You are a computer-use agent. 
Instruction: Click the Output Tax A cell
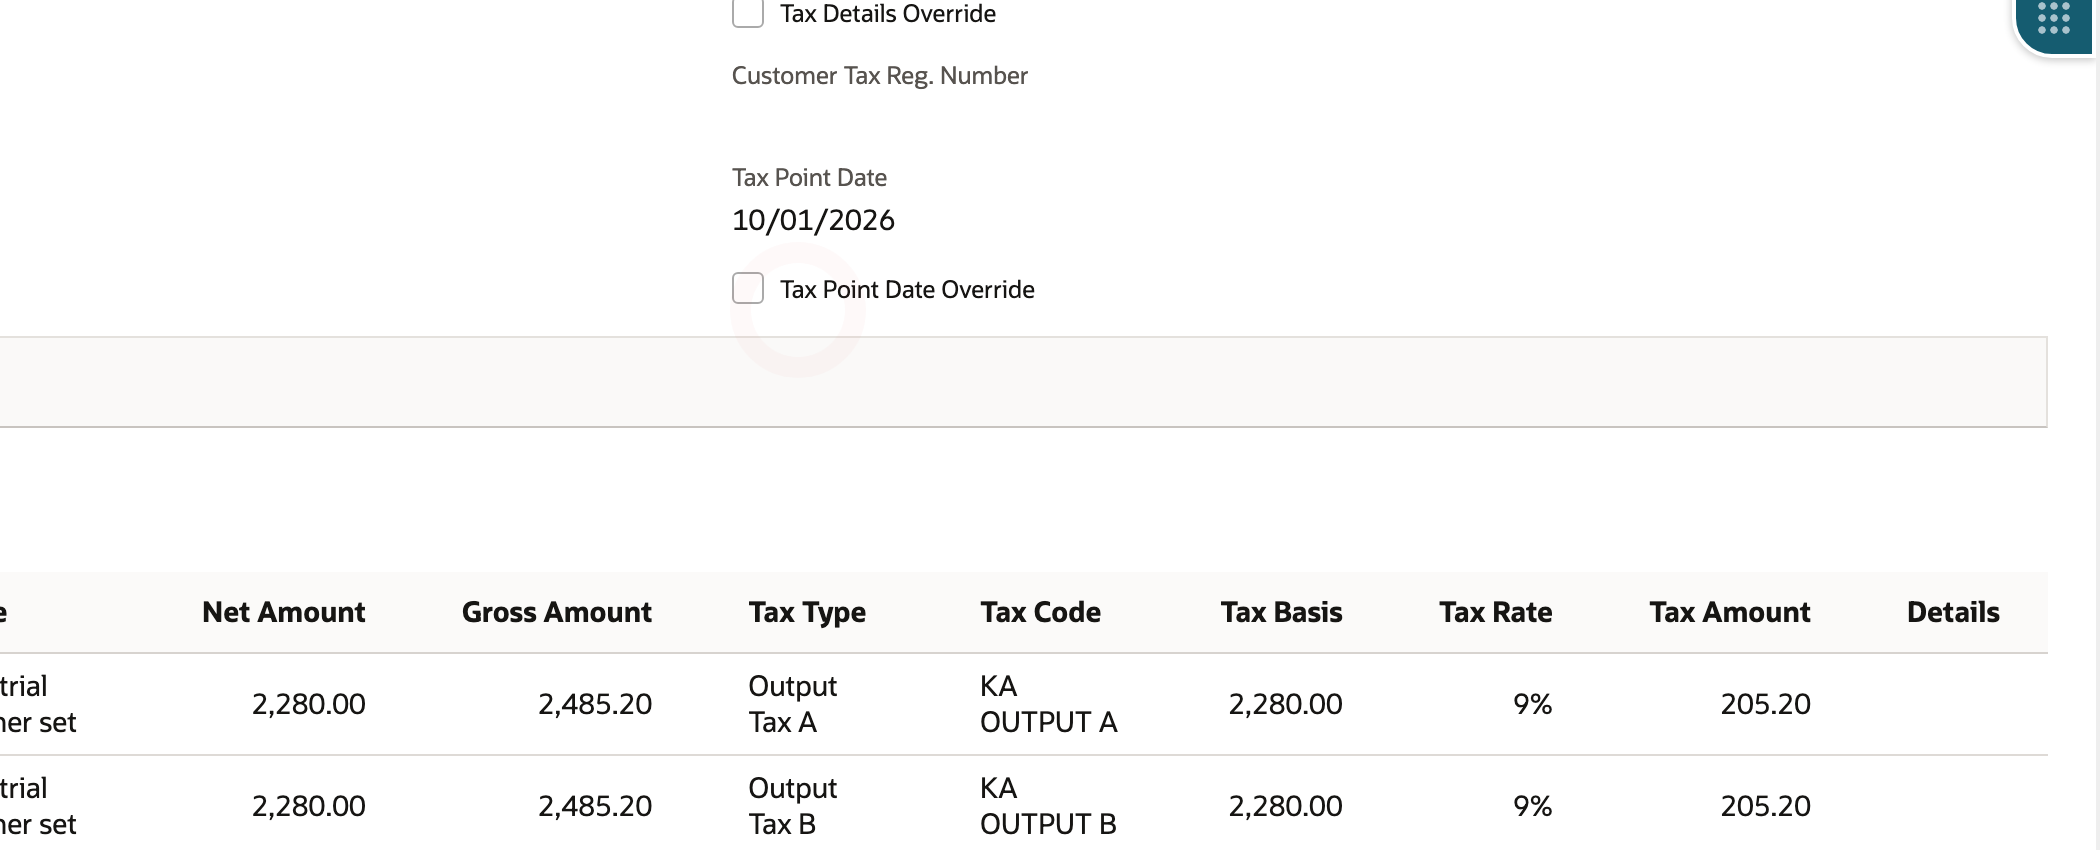click(792, 704)
